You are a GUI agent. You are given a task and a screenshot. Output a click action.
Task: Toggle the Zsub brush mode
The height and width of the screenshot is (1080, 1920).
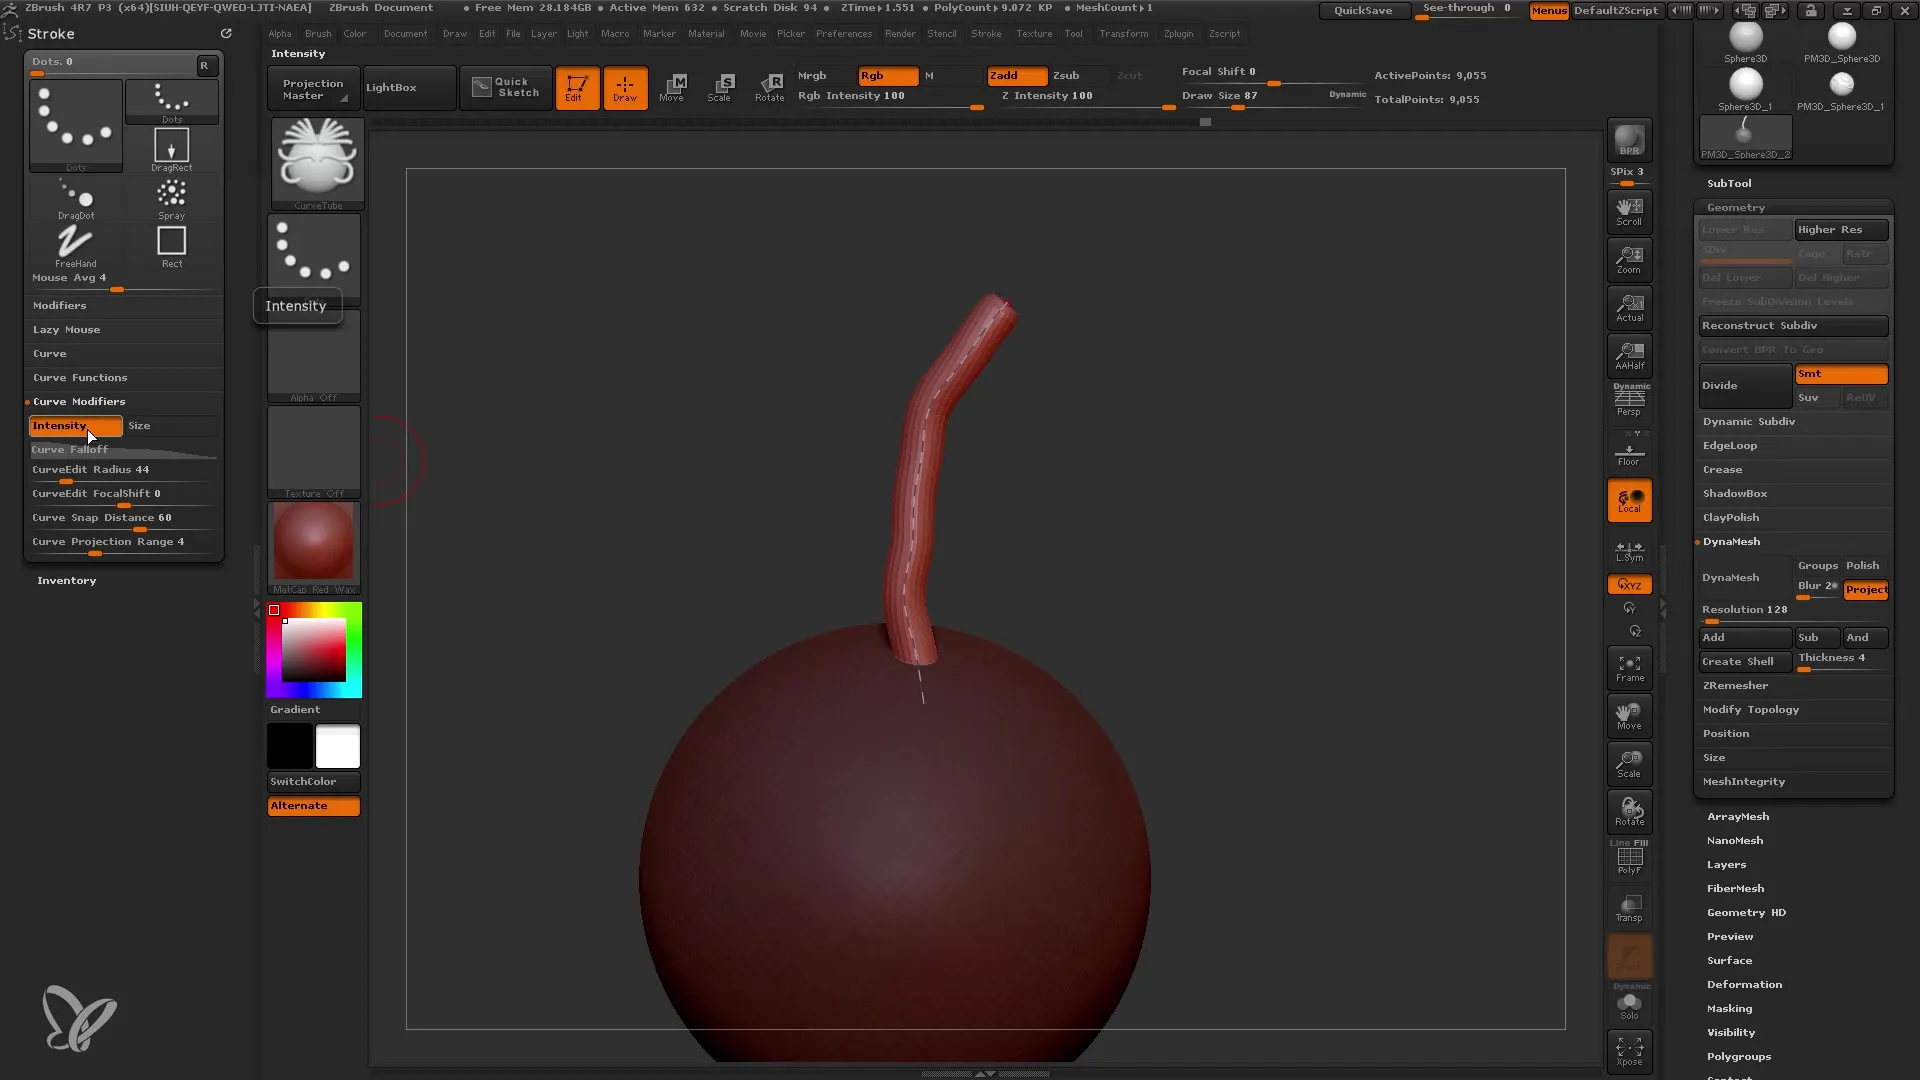coord(1067,74)
